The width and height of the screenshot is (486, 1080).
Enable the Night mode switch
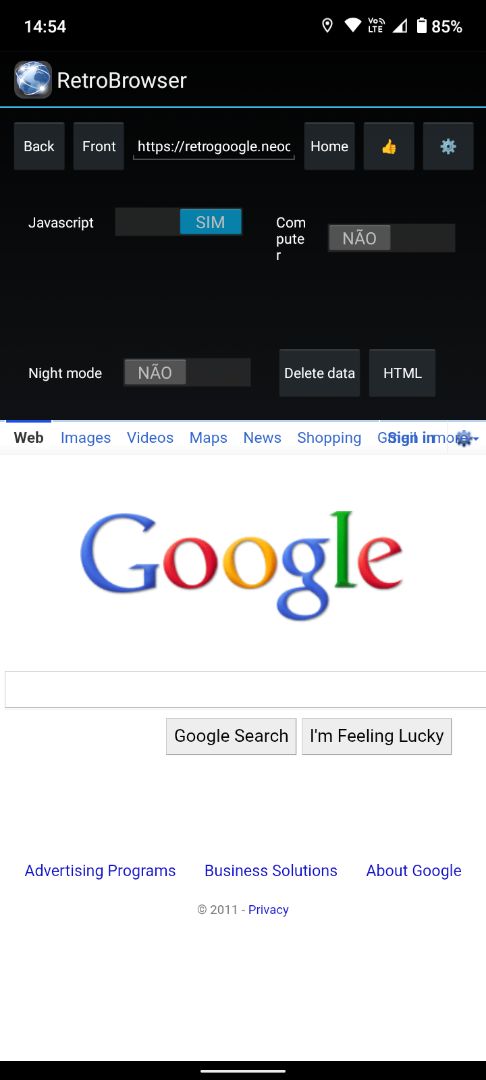click(x=187, y=373)
